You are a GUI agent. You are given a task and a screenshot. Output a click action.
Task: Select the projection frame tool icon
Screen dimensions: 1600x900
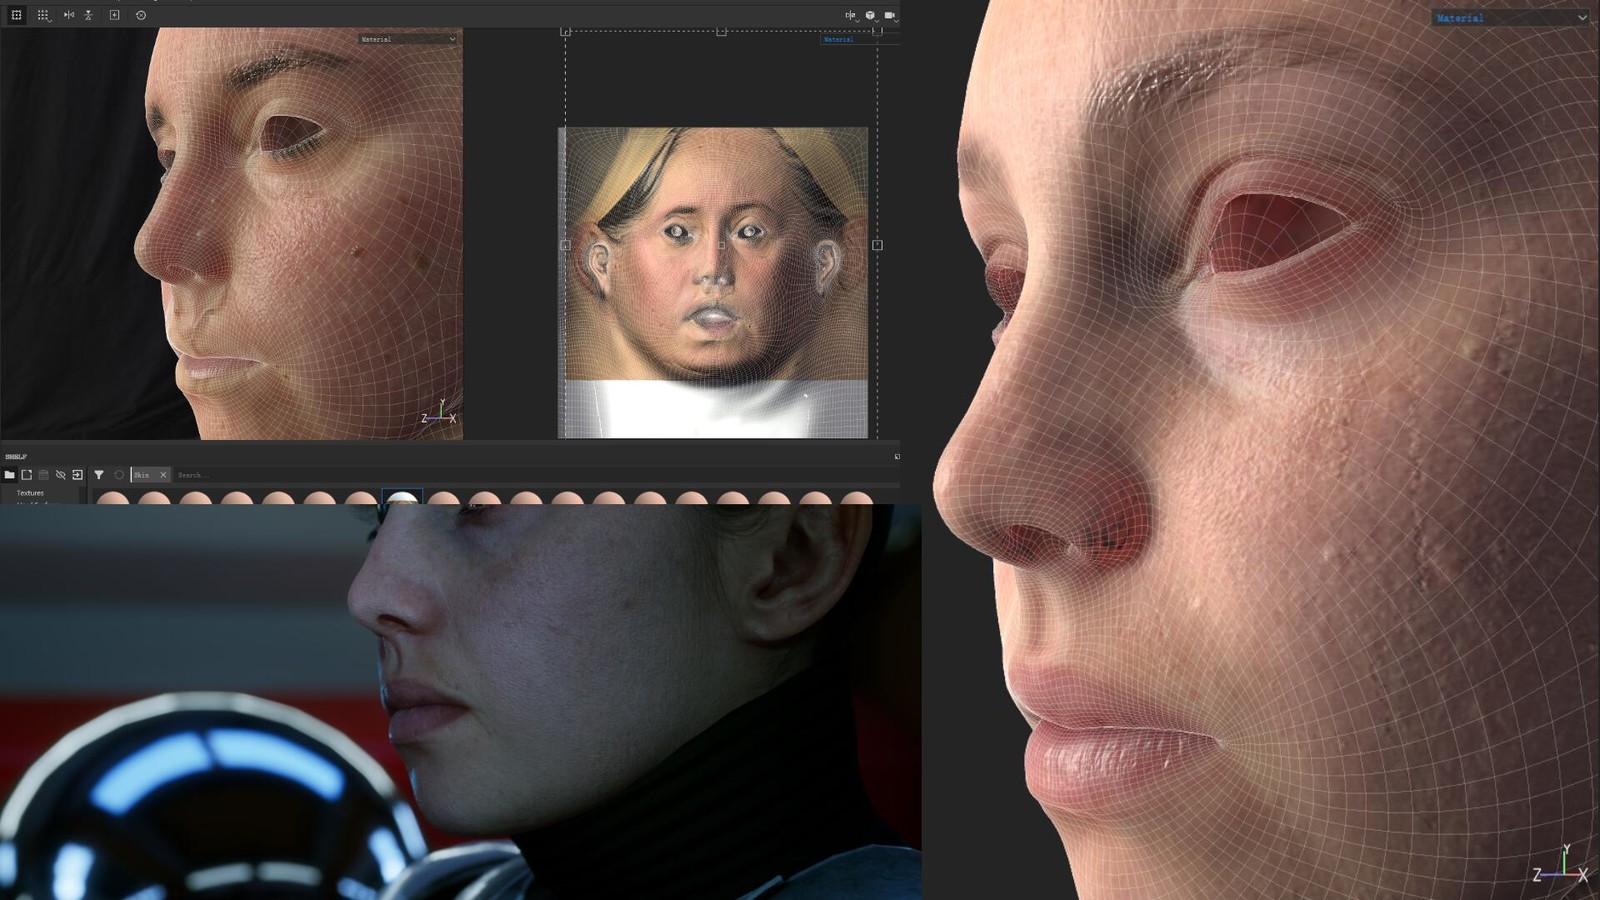pyautogui.click(x=16, y=15)
